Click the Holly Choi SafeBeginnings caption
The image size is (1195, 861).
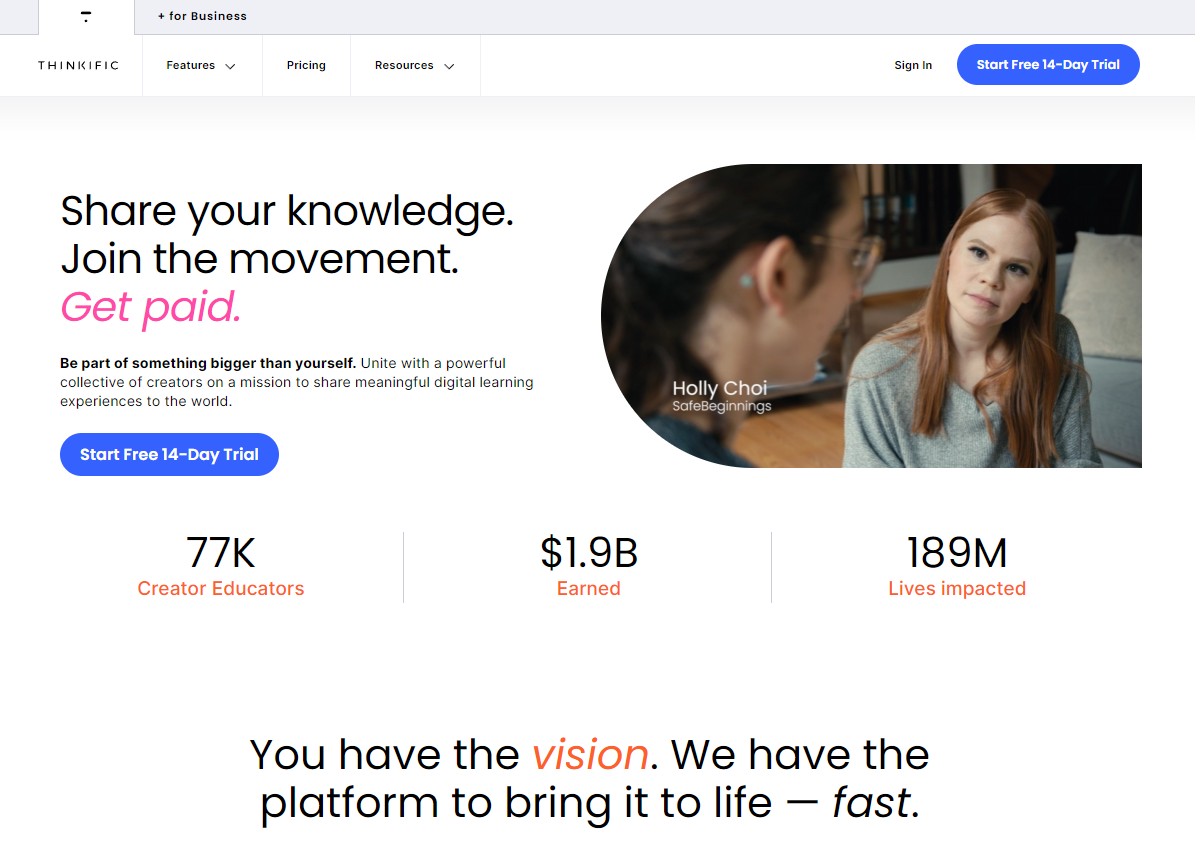coord(721,396)
